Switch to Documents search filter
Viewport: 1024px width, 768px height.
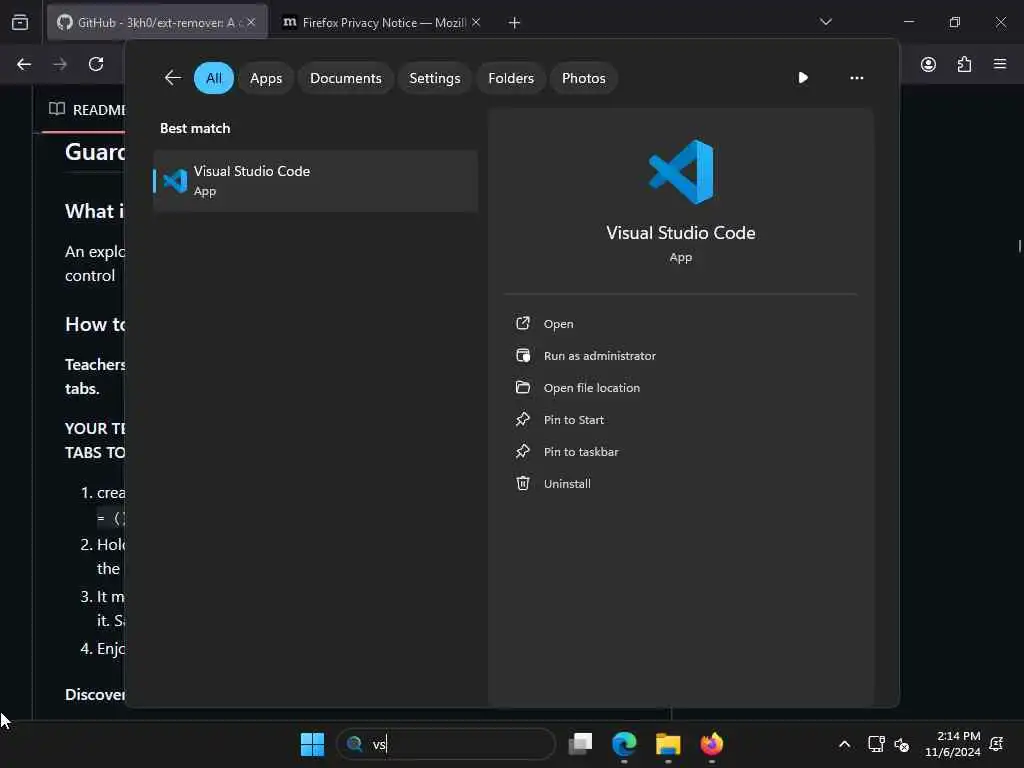tap(345, 78)
